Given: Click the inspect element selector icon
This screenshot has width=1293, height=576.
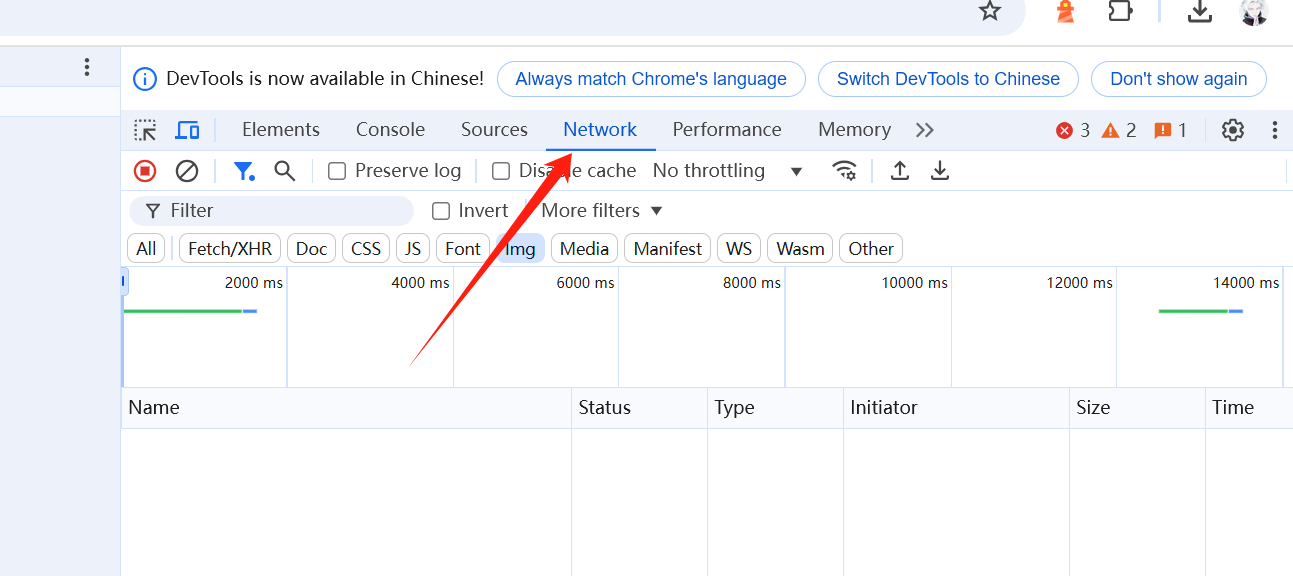Looking at the screenshot, I should [x=146, y=130].
